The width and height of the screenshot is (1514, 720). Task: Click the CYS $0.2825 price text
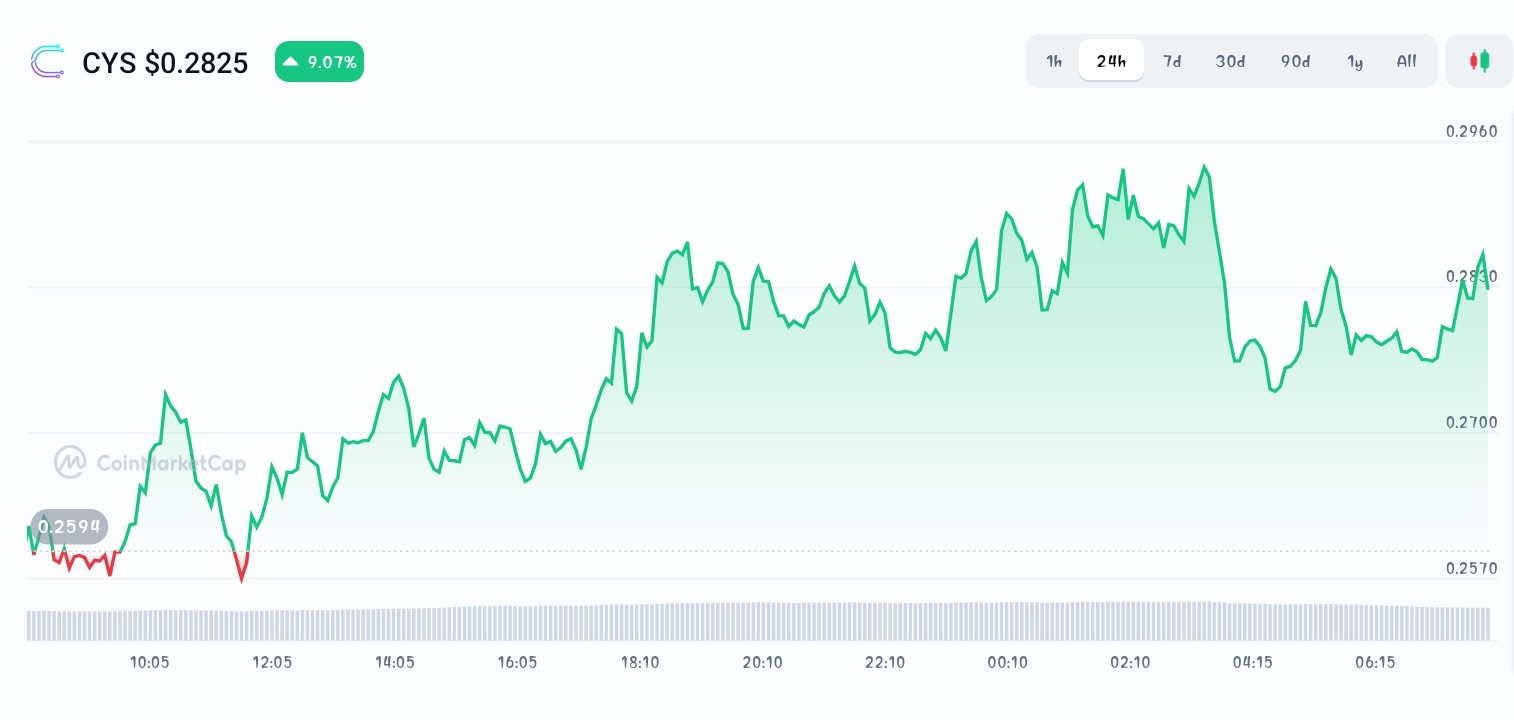click(165, 63)
